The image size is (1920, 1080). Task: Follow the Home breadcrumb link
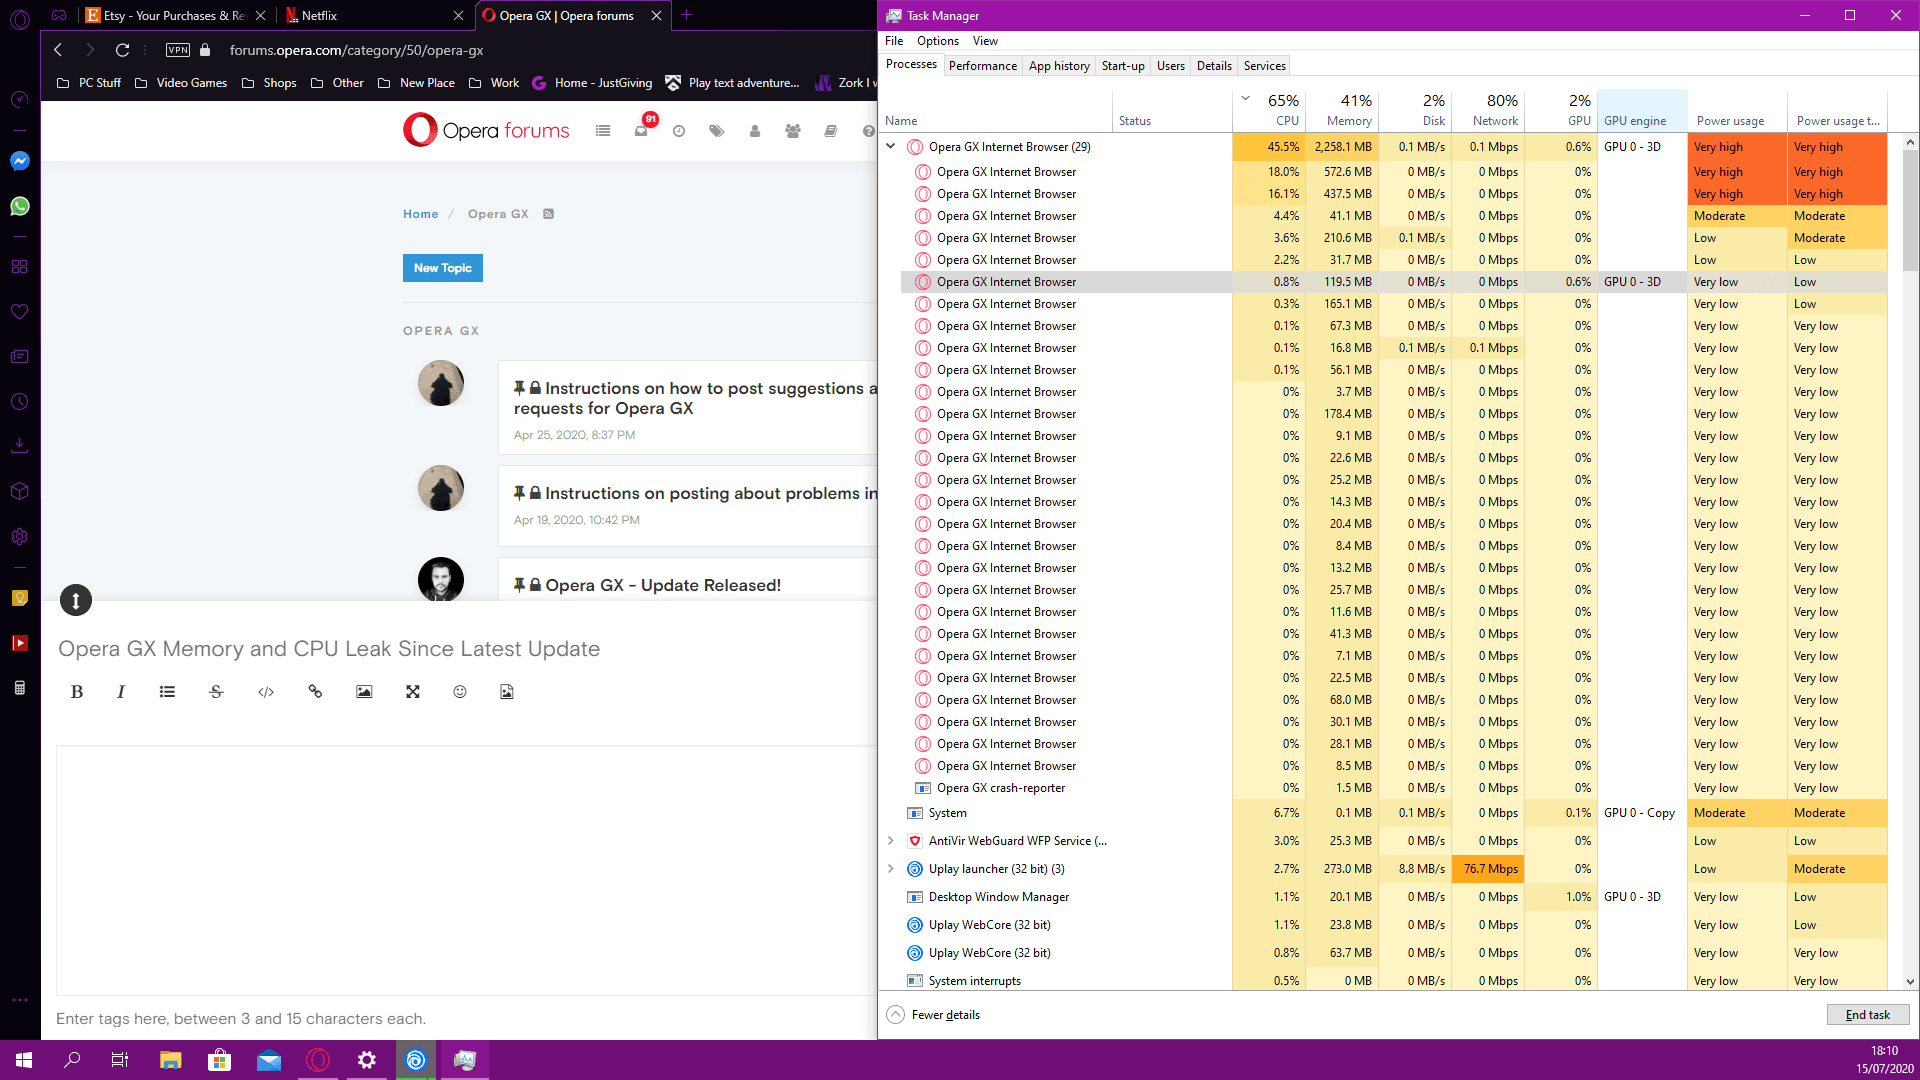tap(421, 214)
